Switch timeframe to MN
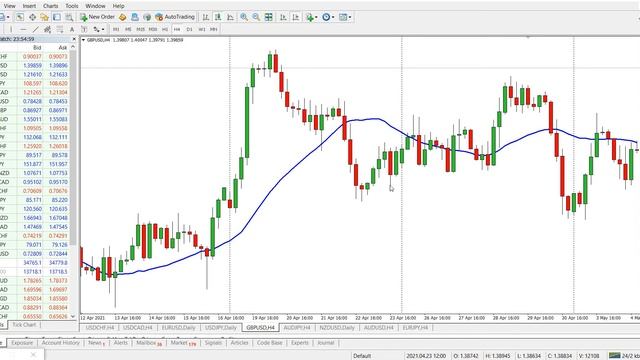The height and width of the screenshot is (360, 640). tap(213, 29)
